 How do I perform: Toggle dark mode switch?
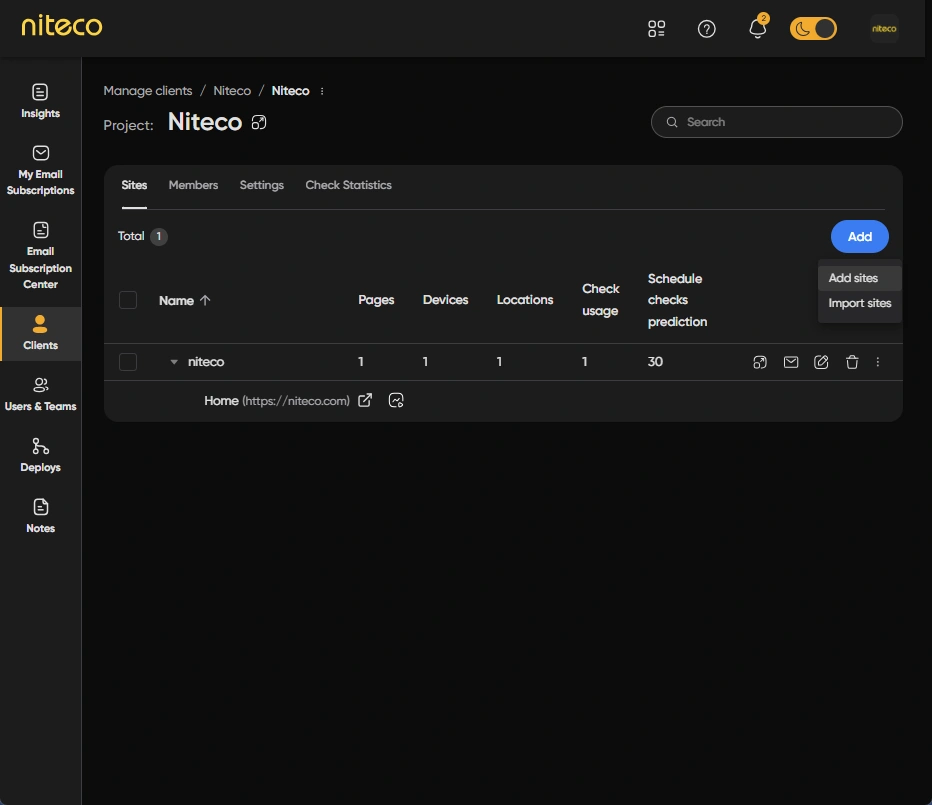pos(813,29)
